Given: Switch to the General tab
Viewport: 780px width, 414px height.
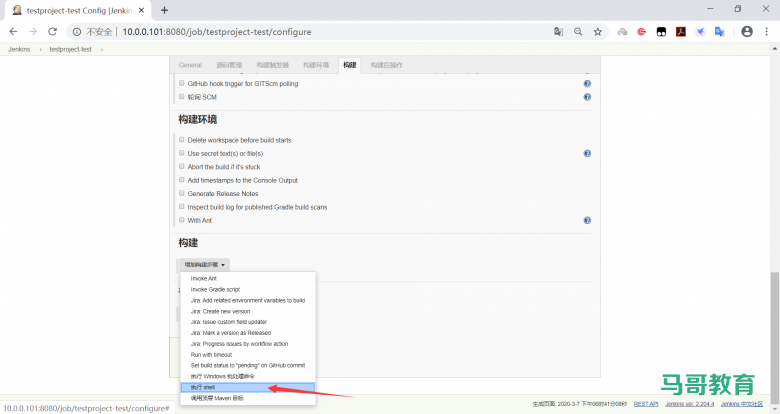Looking at the screenshot, I should 191,65.
